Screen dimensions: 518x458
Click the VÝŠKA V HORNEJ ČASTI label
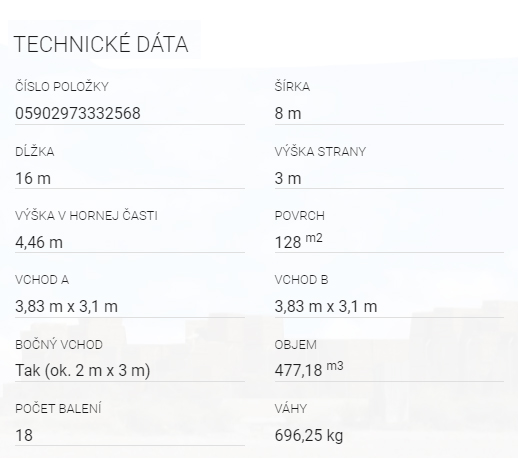coord(86,216)
